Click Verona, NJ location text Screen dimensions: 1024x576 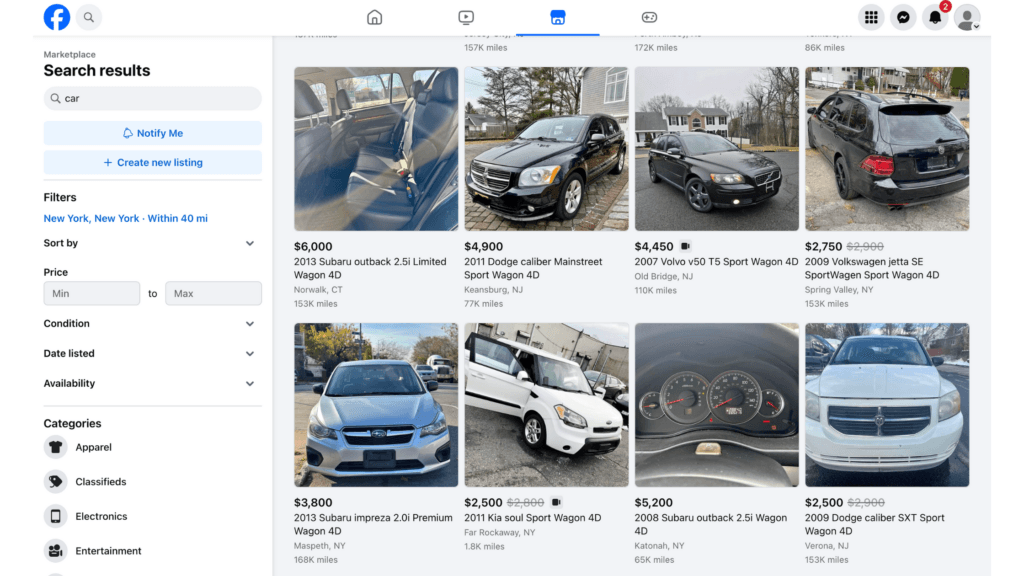[827, 546]
